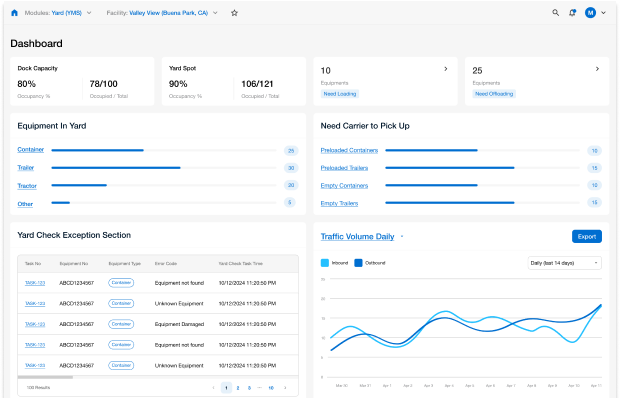620x399 pixels.
Task: Go to next page arrow
Action: pyautogui.click(x=285, y=388)
